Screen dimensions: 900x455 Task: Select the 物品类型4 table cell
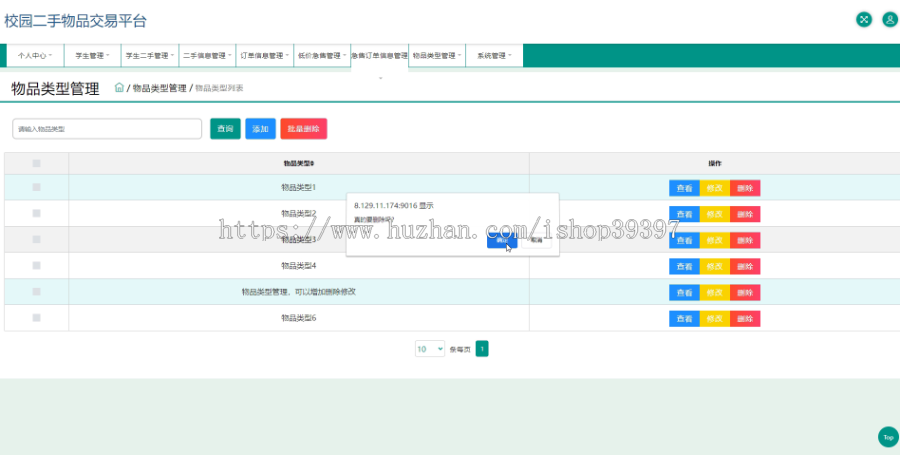point(298,266)
